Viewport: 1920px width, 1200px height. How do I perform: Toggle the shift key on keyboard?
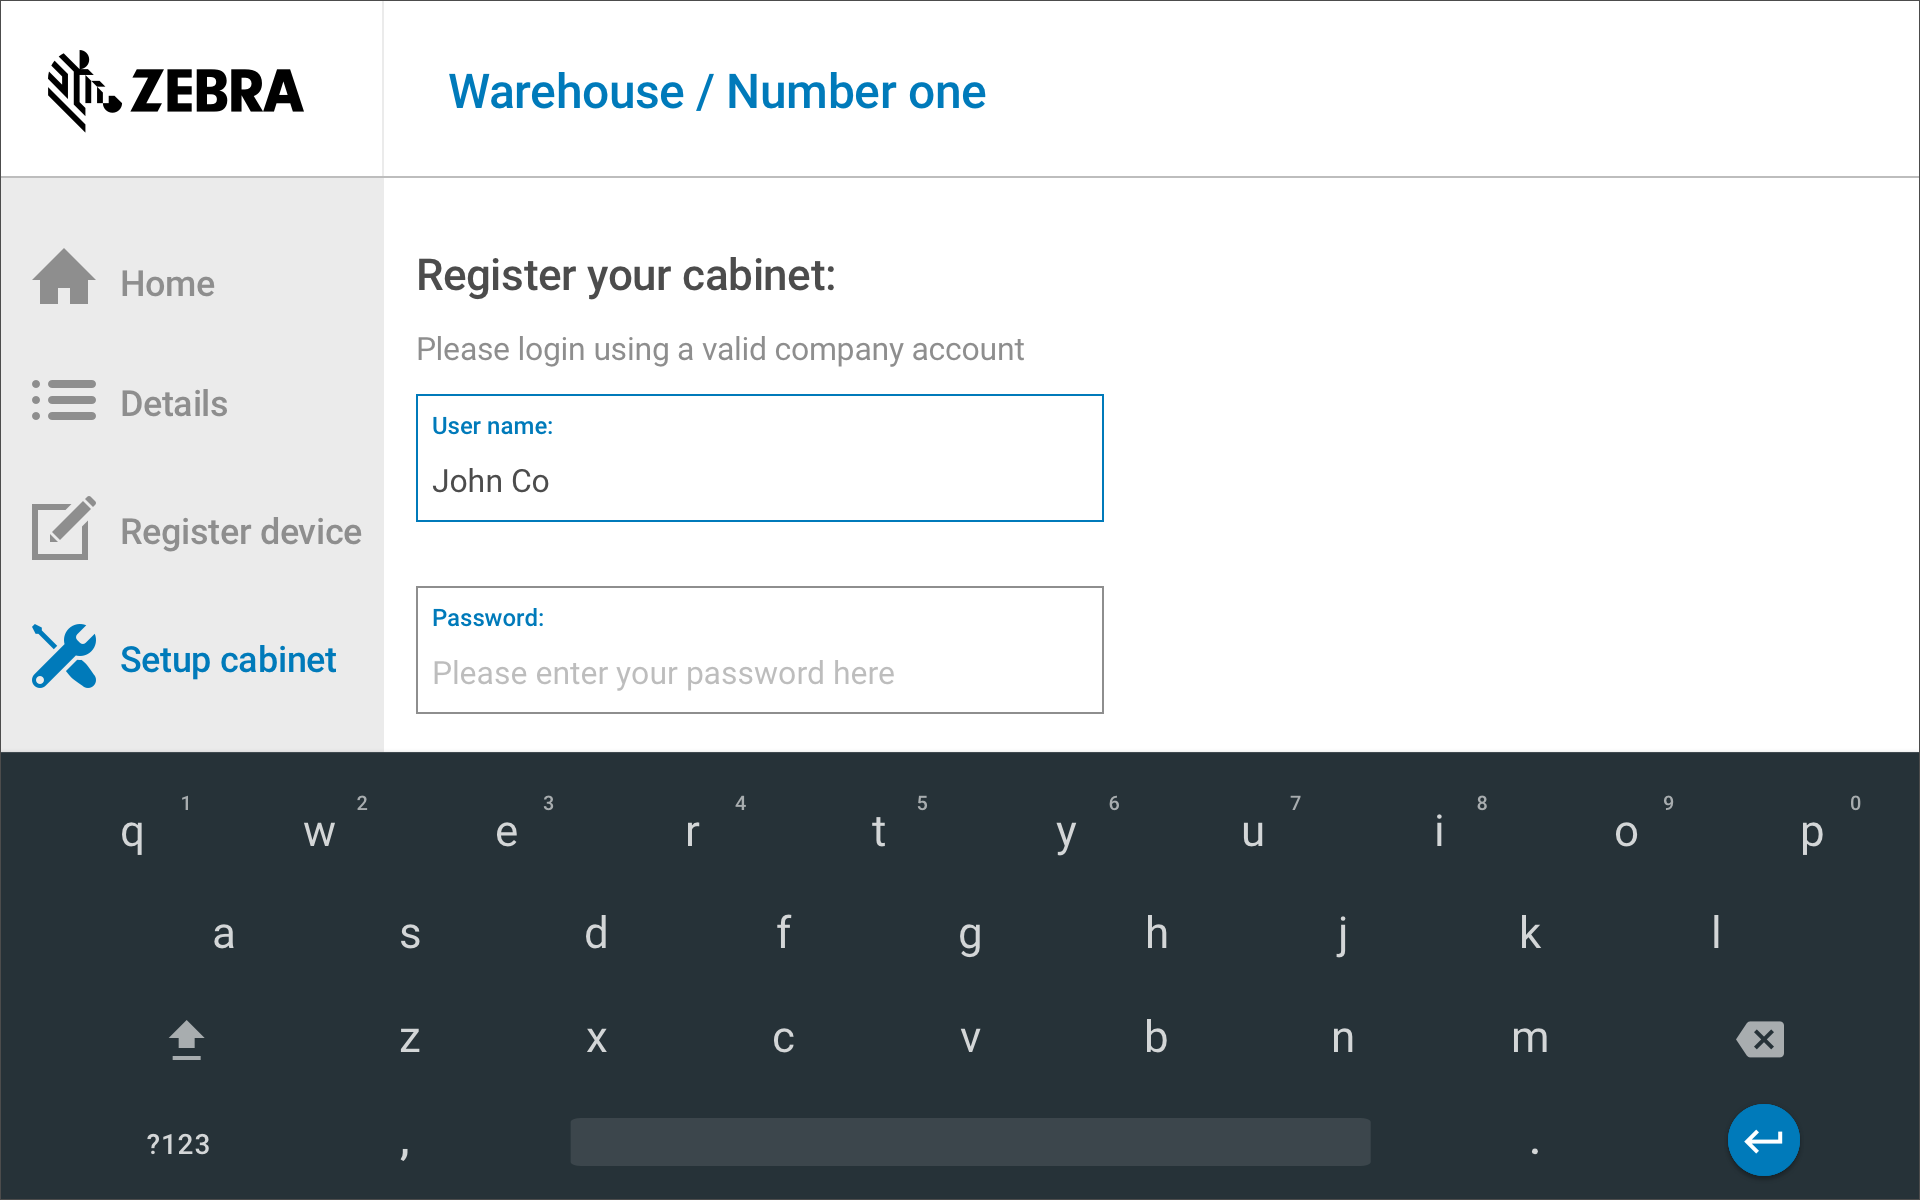pyautogui.click(x=186, y=1040)
